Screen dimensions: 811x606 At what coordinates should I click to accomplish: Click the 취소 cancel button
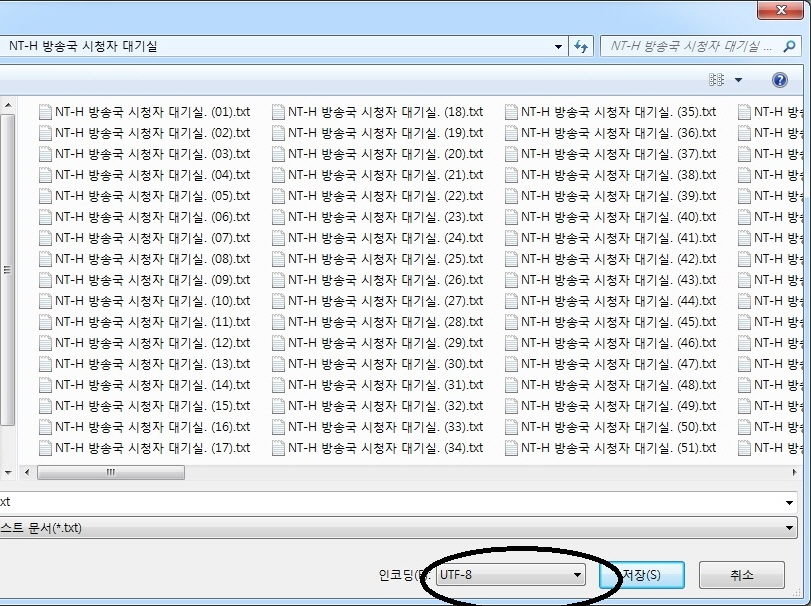point(741,575)
